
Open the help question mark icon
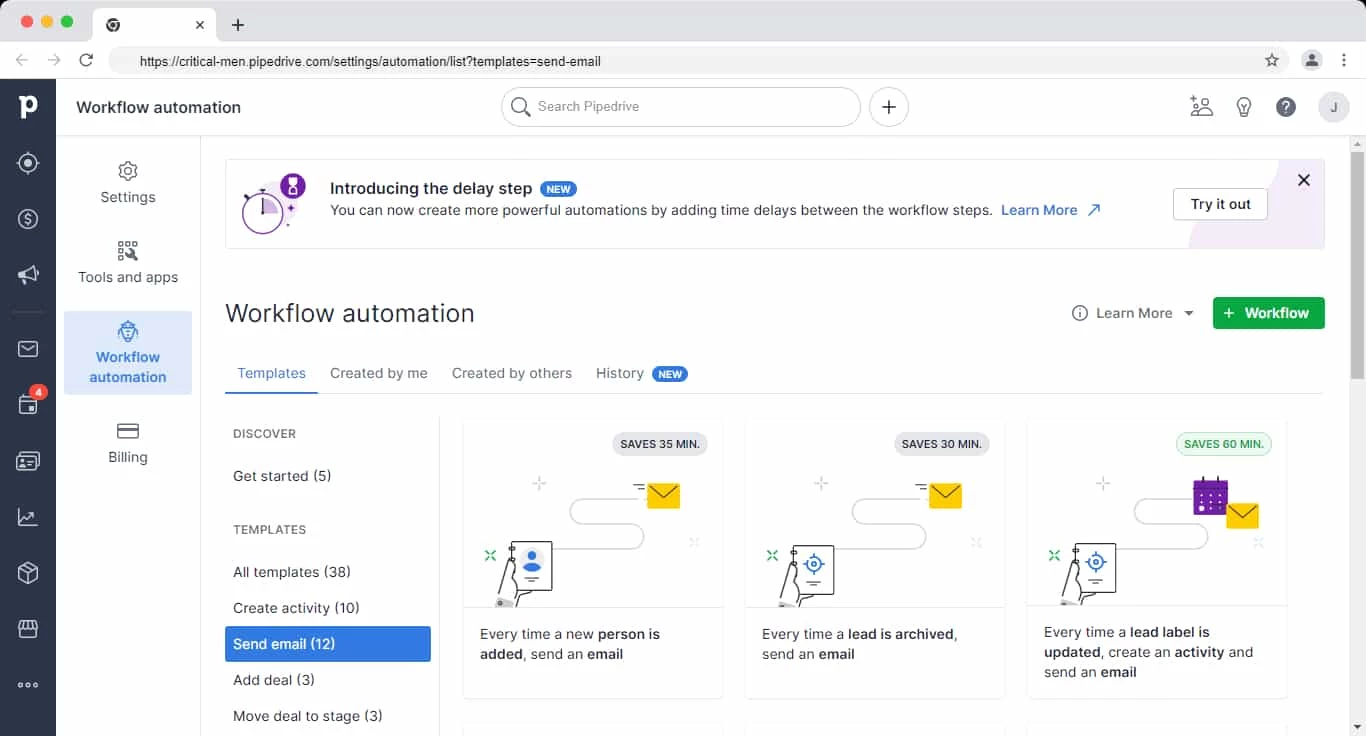click(x=1286, y=107)
